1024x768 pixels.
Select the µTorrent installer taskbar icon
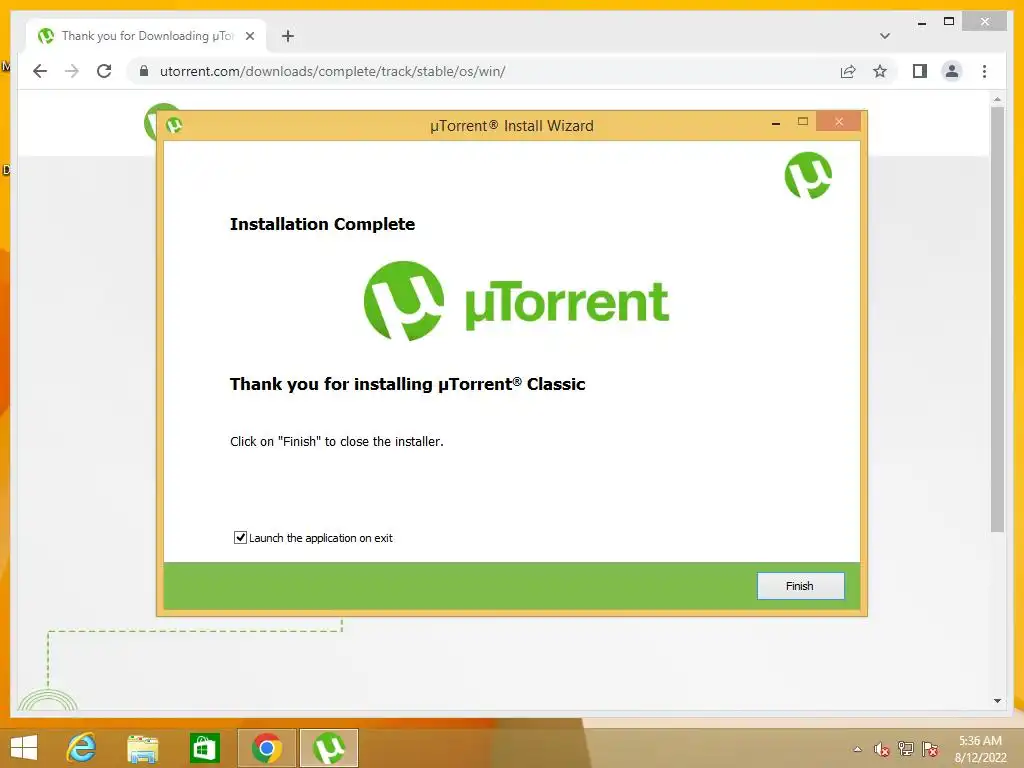[329, 748]
